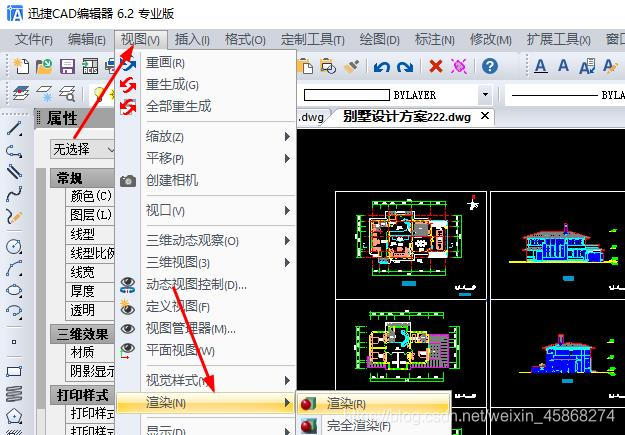This screenshot has height=435, width=625.
Task: Close the 别墅设计方案222.dwg tab
Action: (x=485, y=116)
